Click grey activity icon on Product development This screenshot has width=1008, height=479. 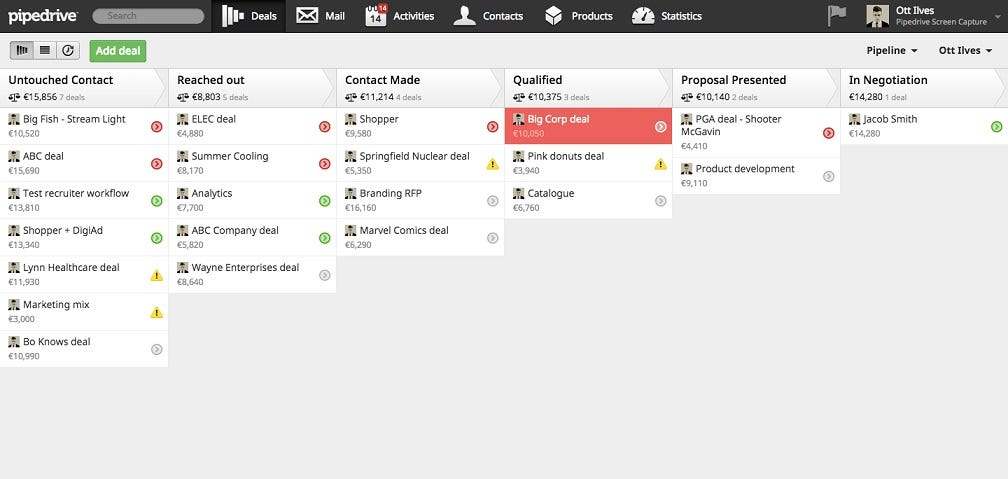(x=829, y=176)
